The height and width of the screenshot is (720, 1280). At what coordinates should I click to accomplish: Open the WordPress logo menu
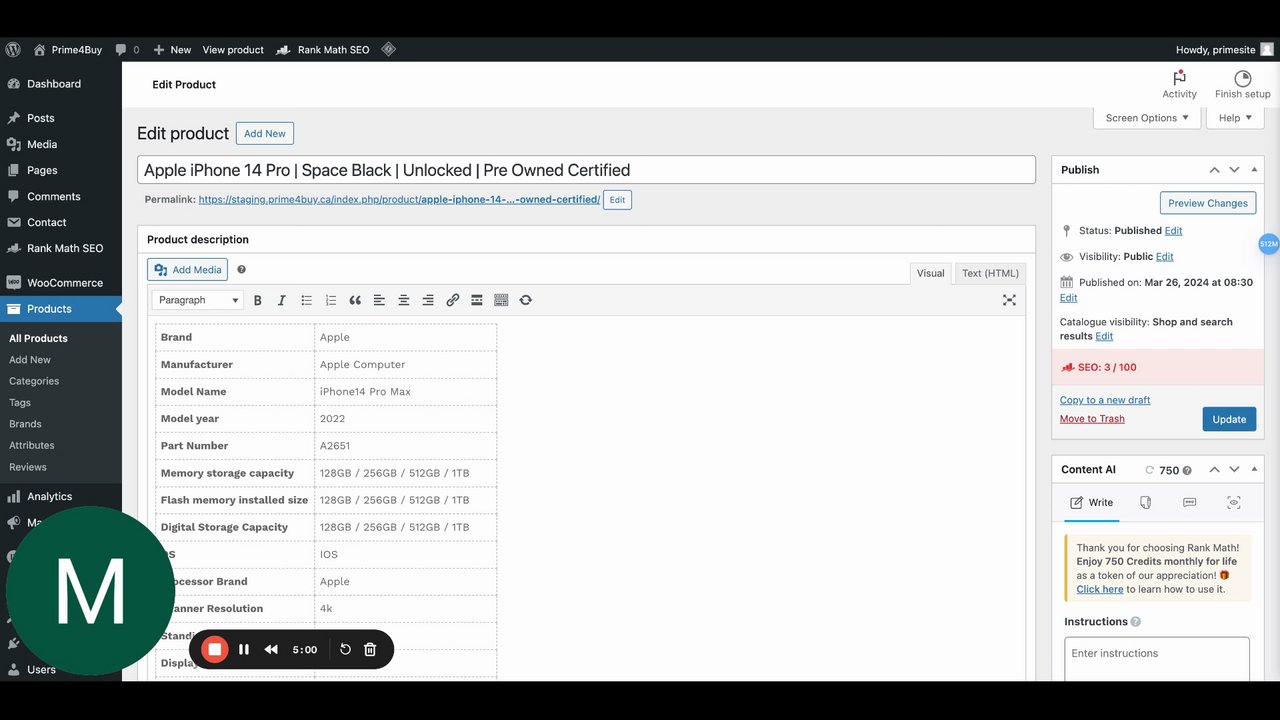tap(13, 49)
